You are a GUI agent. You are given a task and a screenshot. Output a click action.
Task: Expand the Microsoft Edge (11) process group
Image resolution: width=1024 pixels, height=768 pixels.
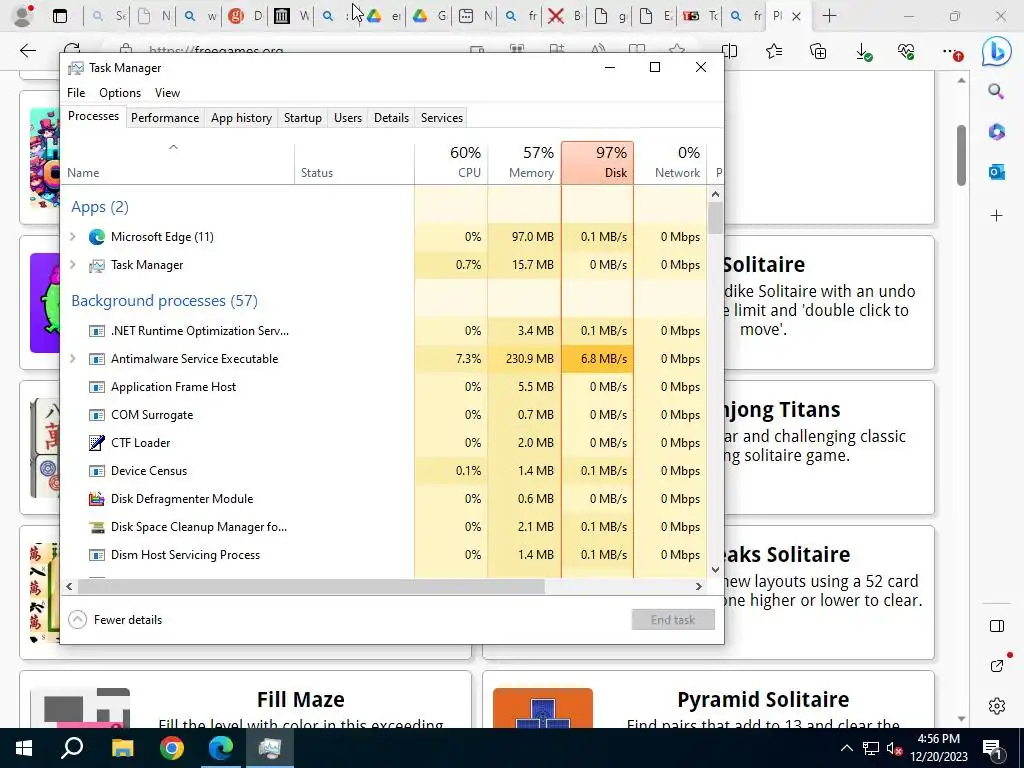[x=72, y=237]
